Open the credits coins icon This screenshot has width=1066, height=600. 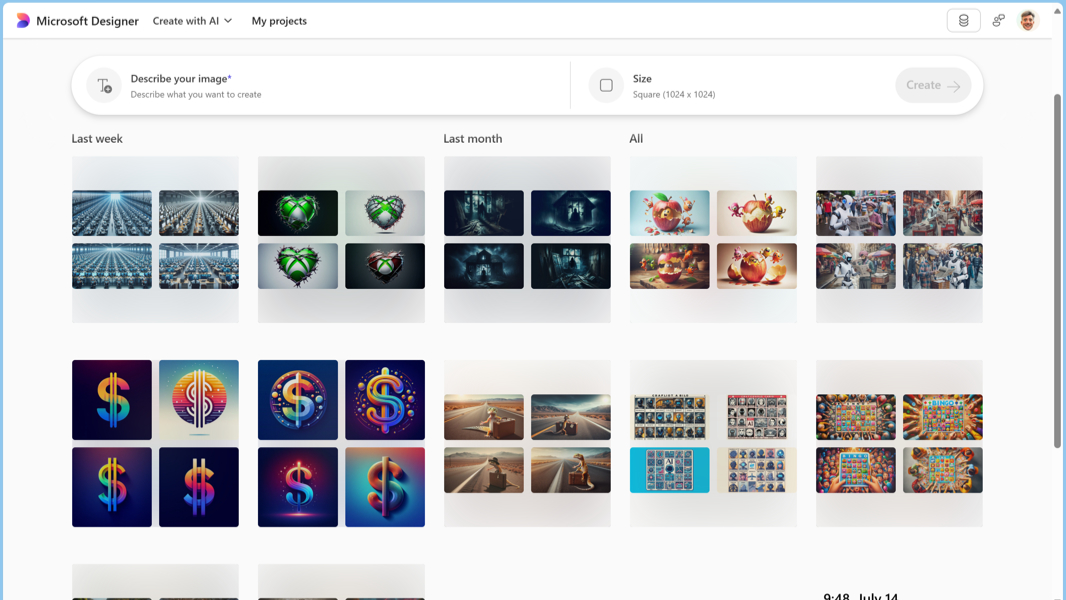click(x=963, y=21)
